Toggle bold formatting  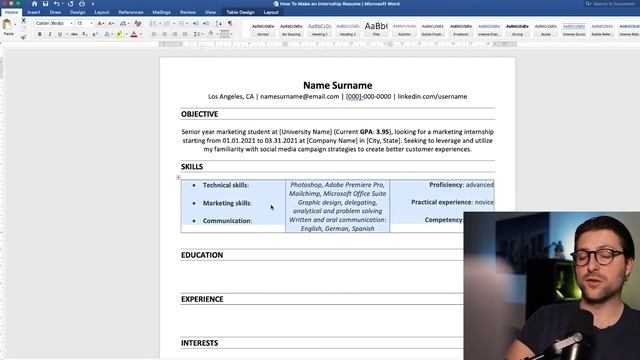point(40,34)
